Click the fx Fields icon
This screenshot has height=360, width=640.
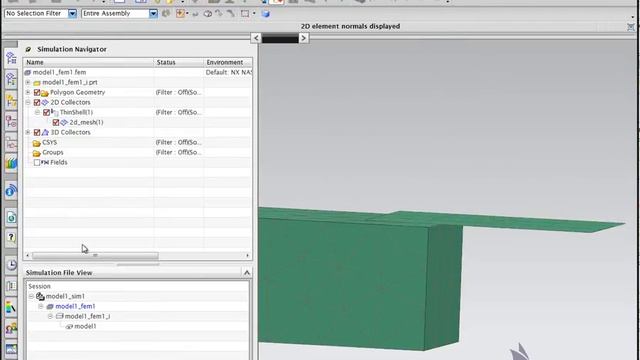coord(45,162)
